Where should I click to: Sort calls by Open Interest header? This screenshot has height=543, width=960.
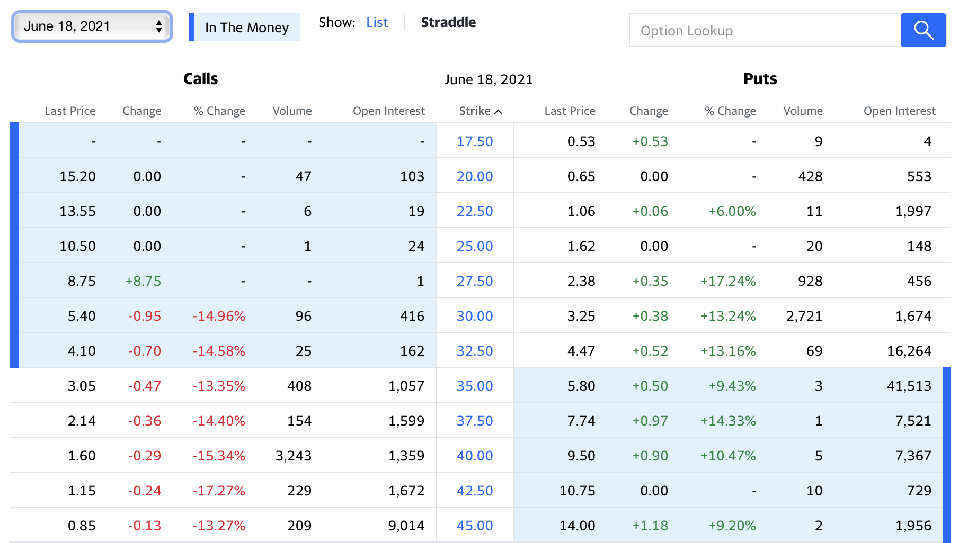click(389, 111)
